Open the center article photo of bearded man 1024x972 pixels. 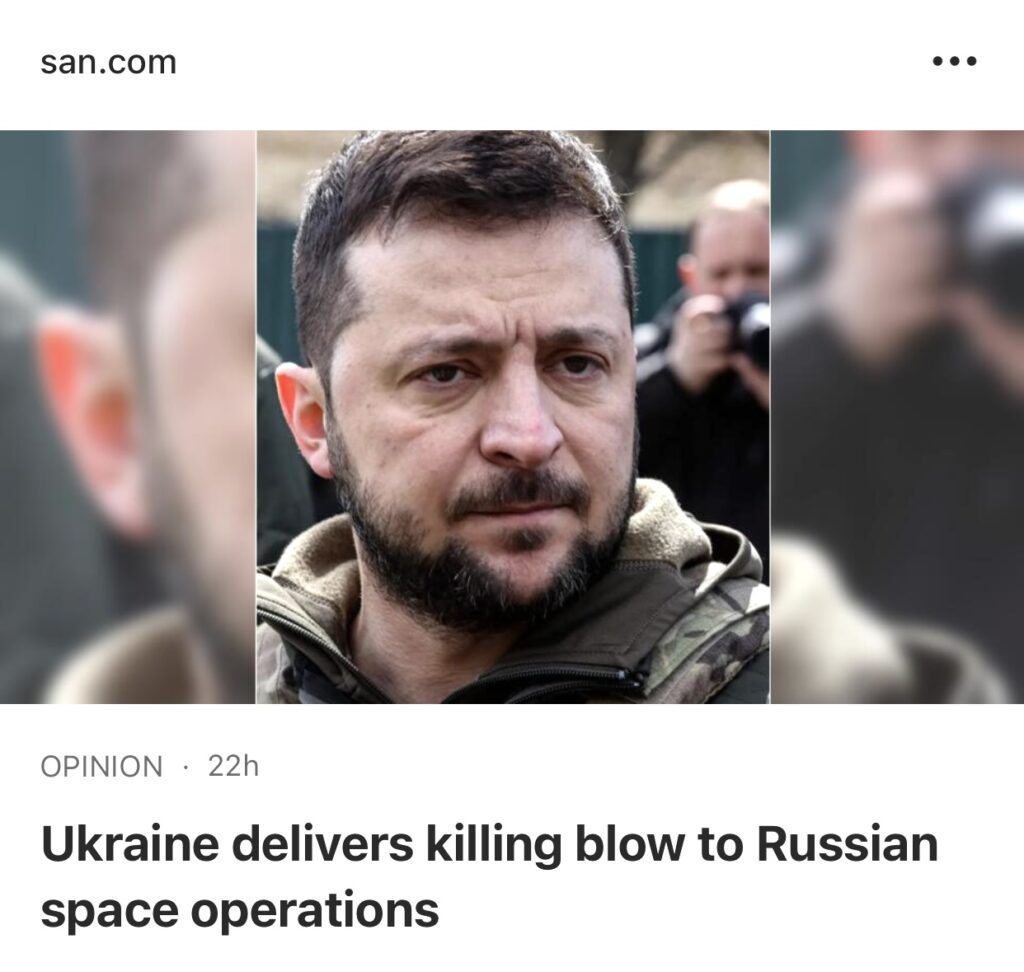513,417
